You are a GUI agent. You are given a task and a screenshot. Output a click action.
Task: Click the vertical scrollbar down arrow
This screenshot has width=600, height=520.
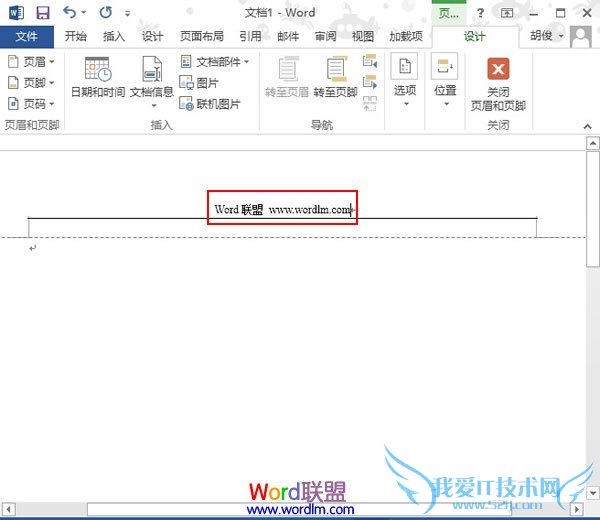click(x=593, y=493)
